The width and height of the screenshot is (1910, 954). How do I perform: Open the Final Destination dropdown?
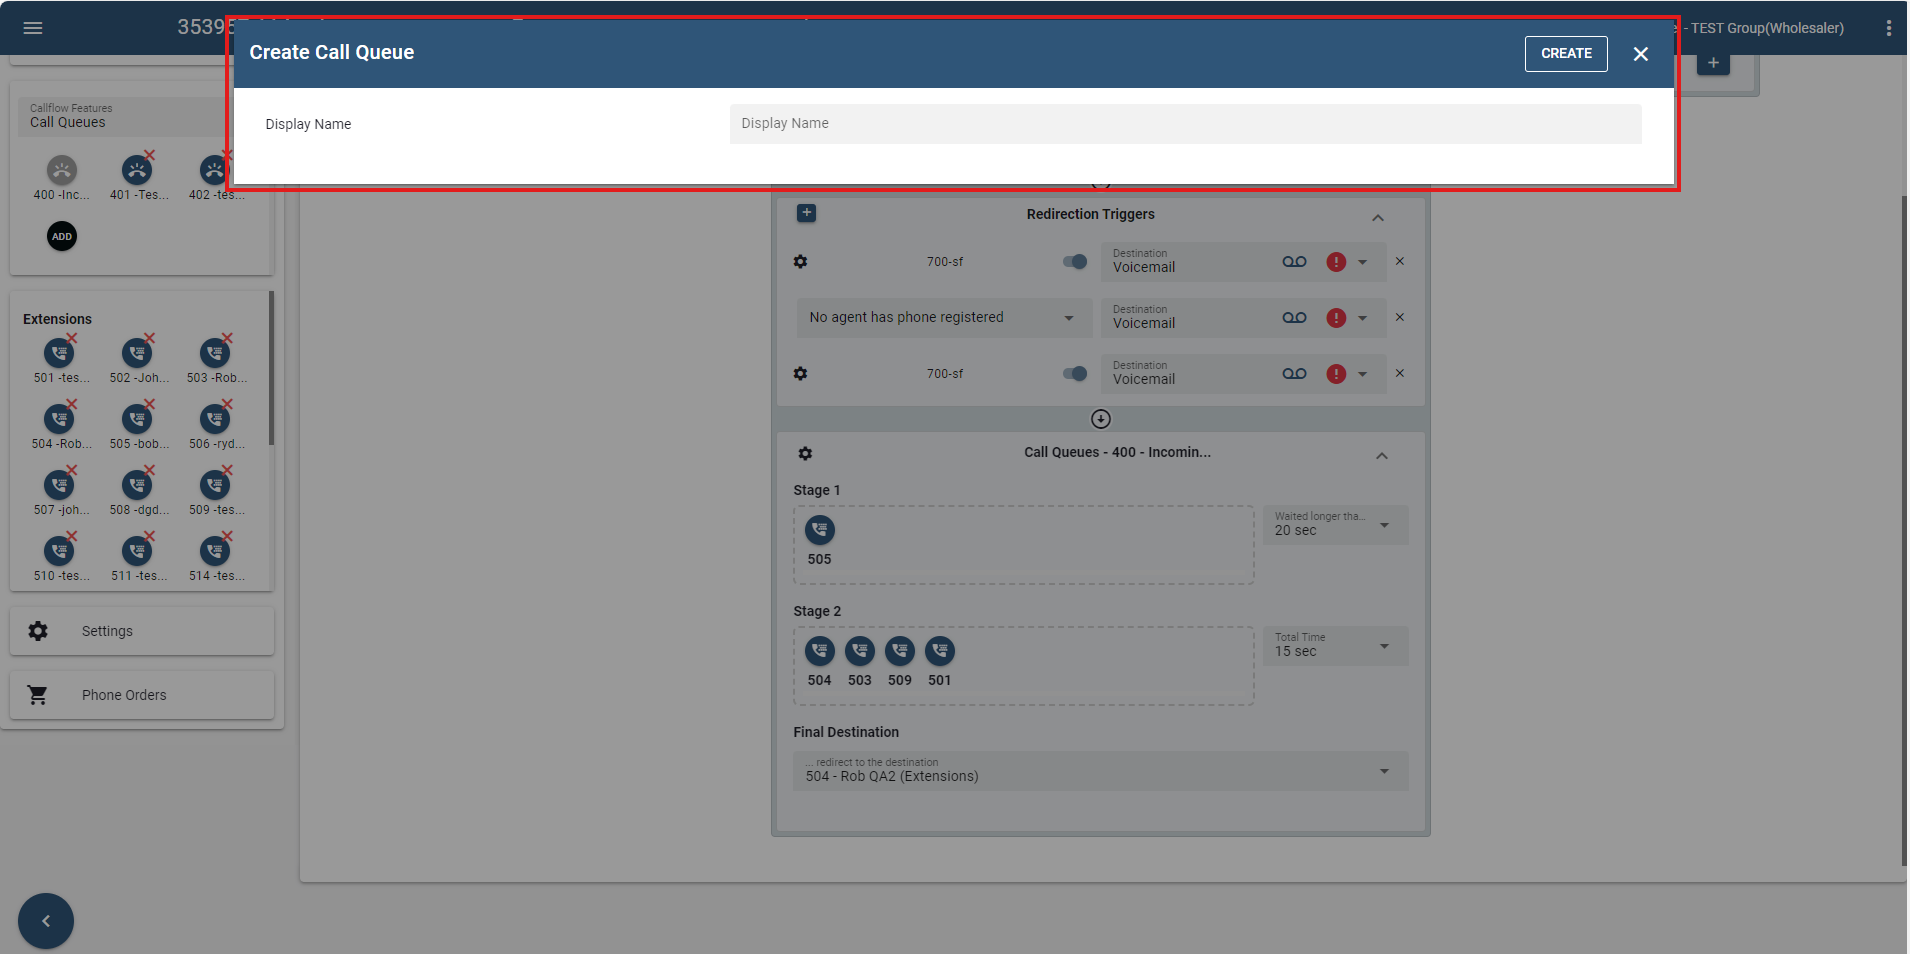point(1100,771)
